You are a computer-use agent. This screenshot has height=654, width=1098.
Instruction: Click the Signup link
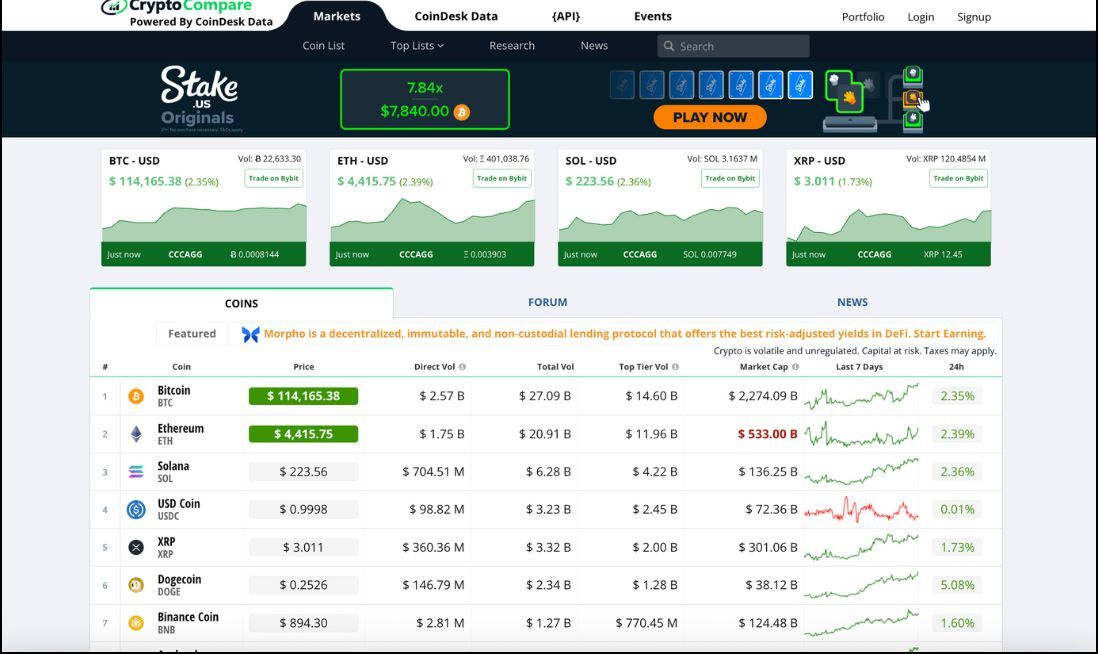974,17
